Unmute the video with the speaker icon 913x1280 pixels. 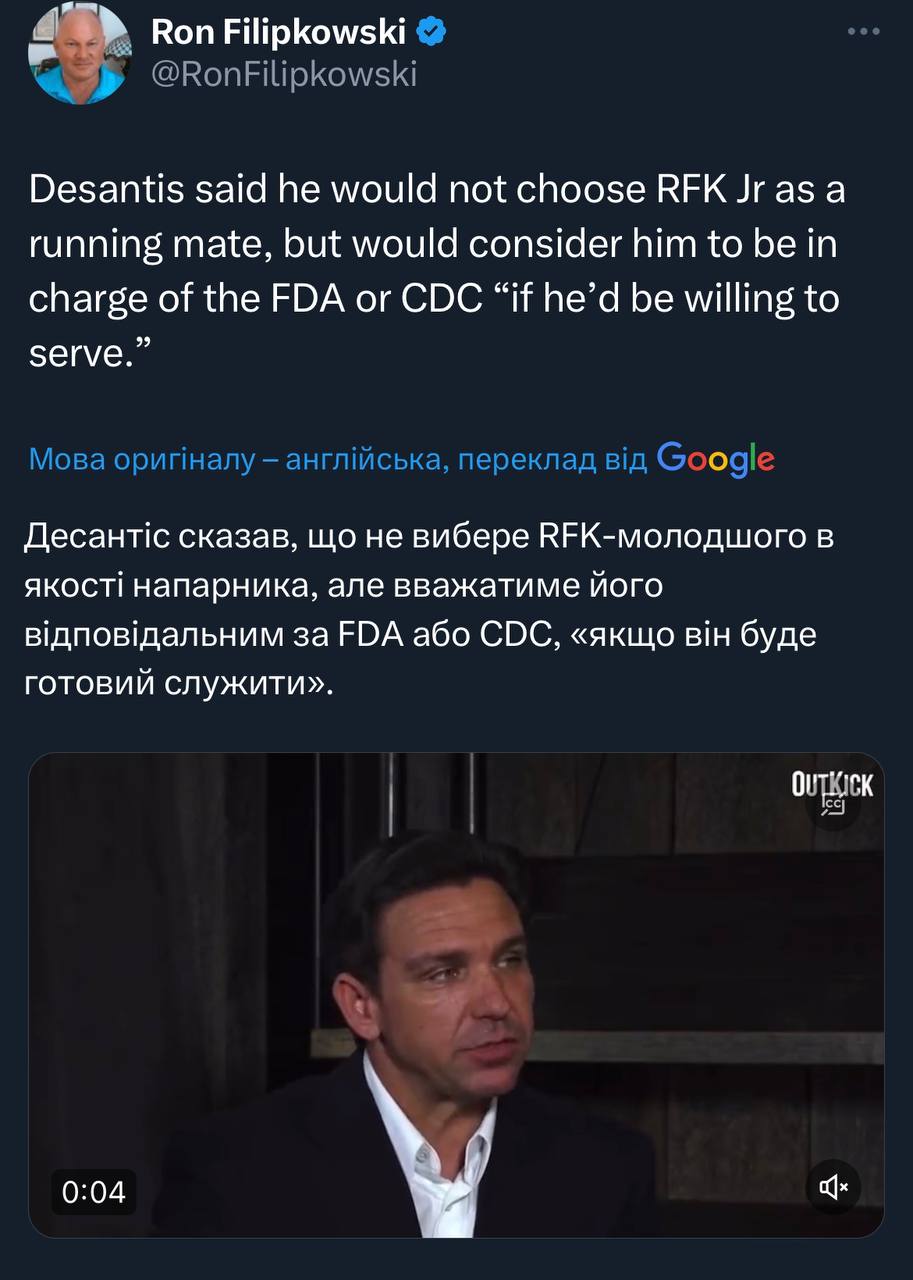[x=833, y=1187]
